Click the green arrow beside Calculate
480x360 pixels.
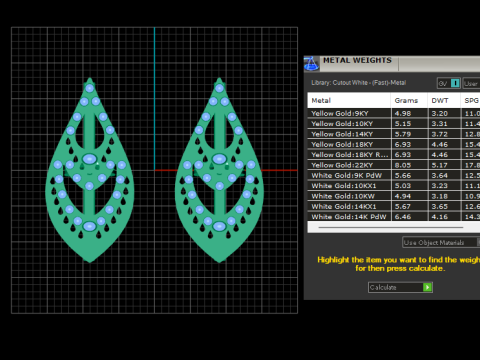(427, 287)
